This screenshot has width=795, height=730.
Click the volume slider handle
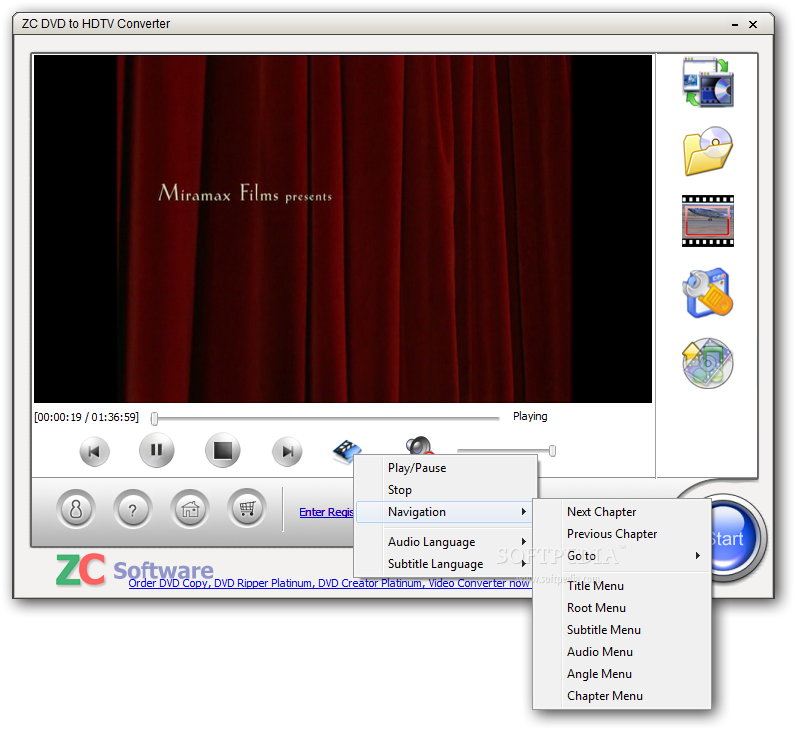coord(553,451)
